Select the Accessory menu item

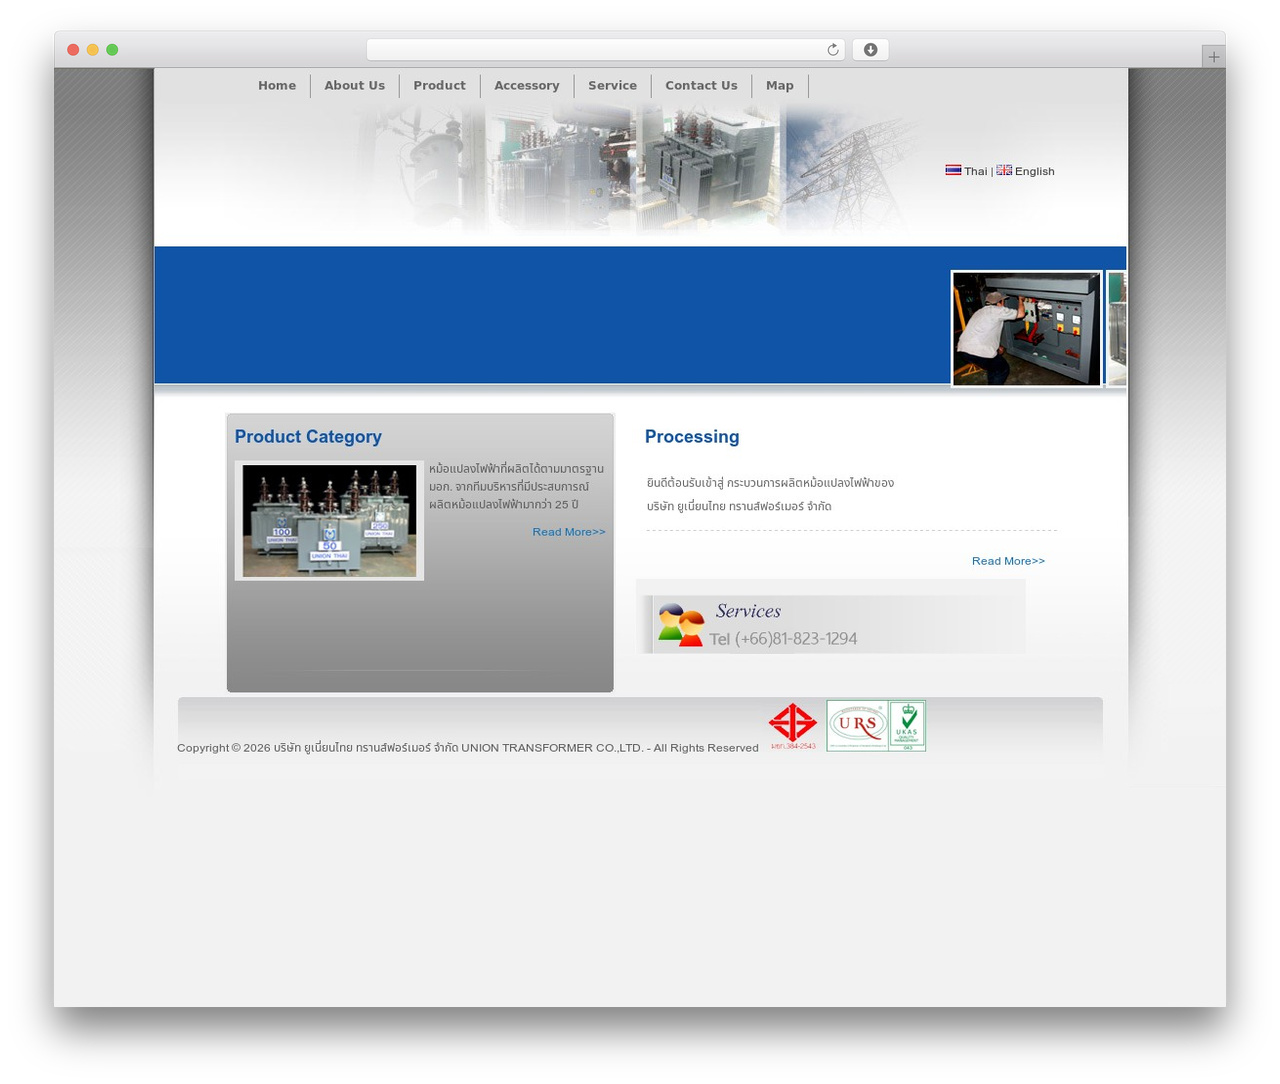click(x=526, y=86)
